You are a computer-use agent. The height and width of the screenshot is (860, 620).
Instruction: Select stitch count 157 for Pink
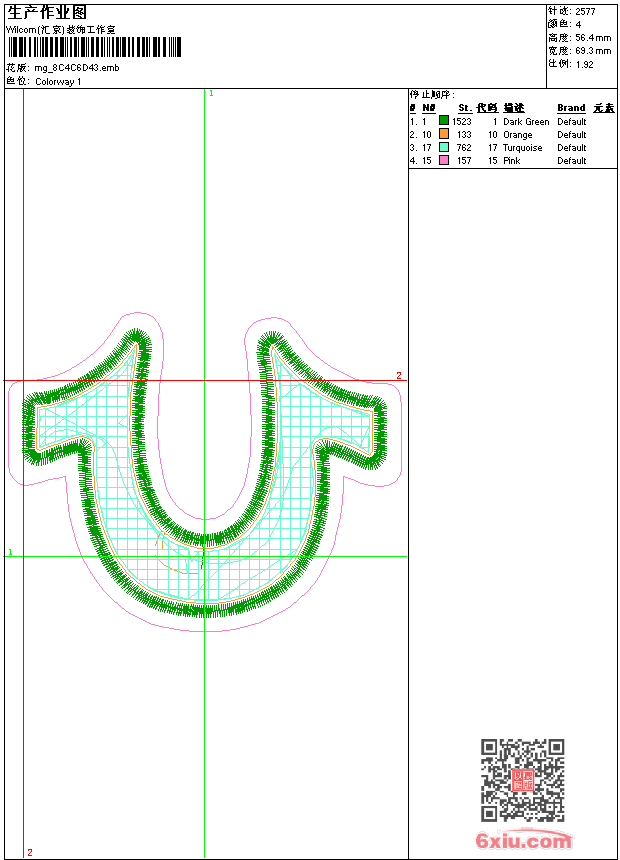coord(464,161)
